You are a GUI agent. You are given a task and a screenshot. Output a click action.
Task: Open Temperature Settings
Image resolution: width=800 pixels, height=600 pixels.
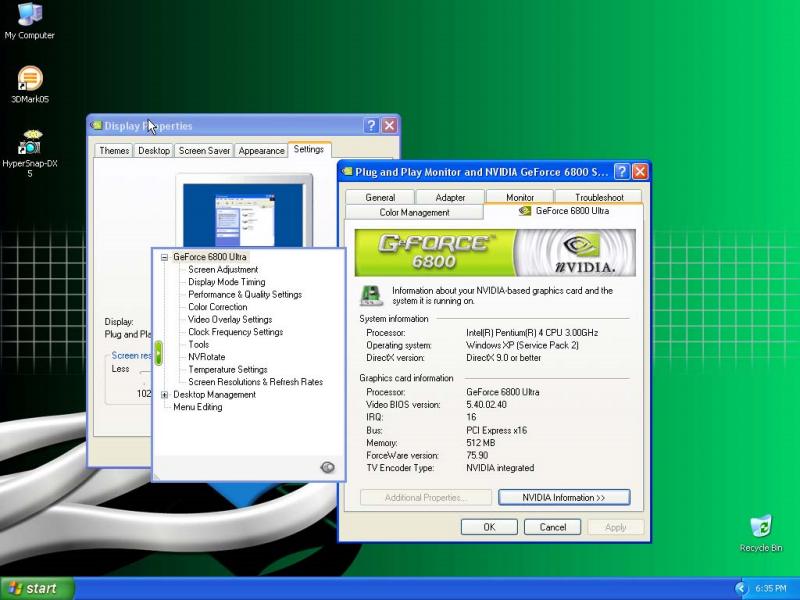228,369
